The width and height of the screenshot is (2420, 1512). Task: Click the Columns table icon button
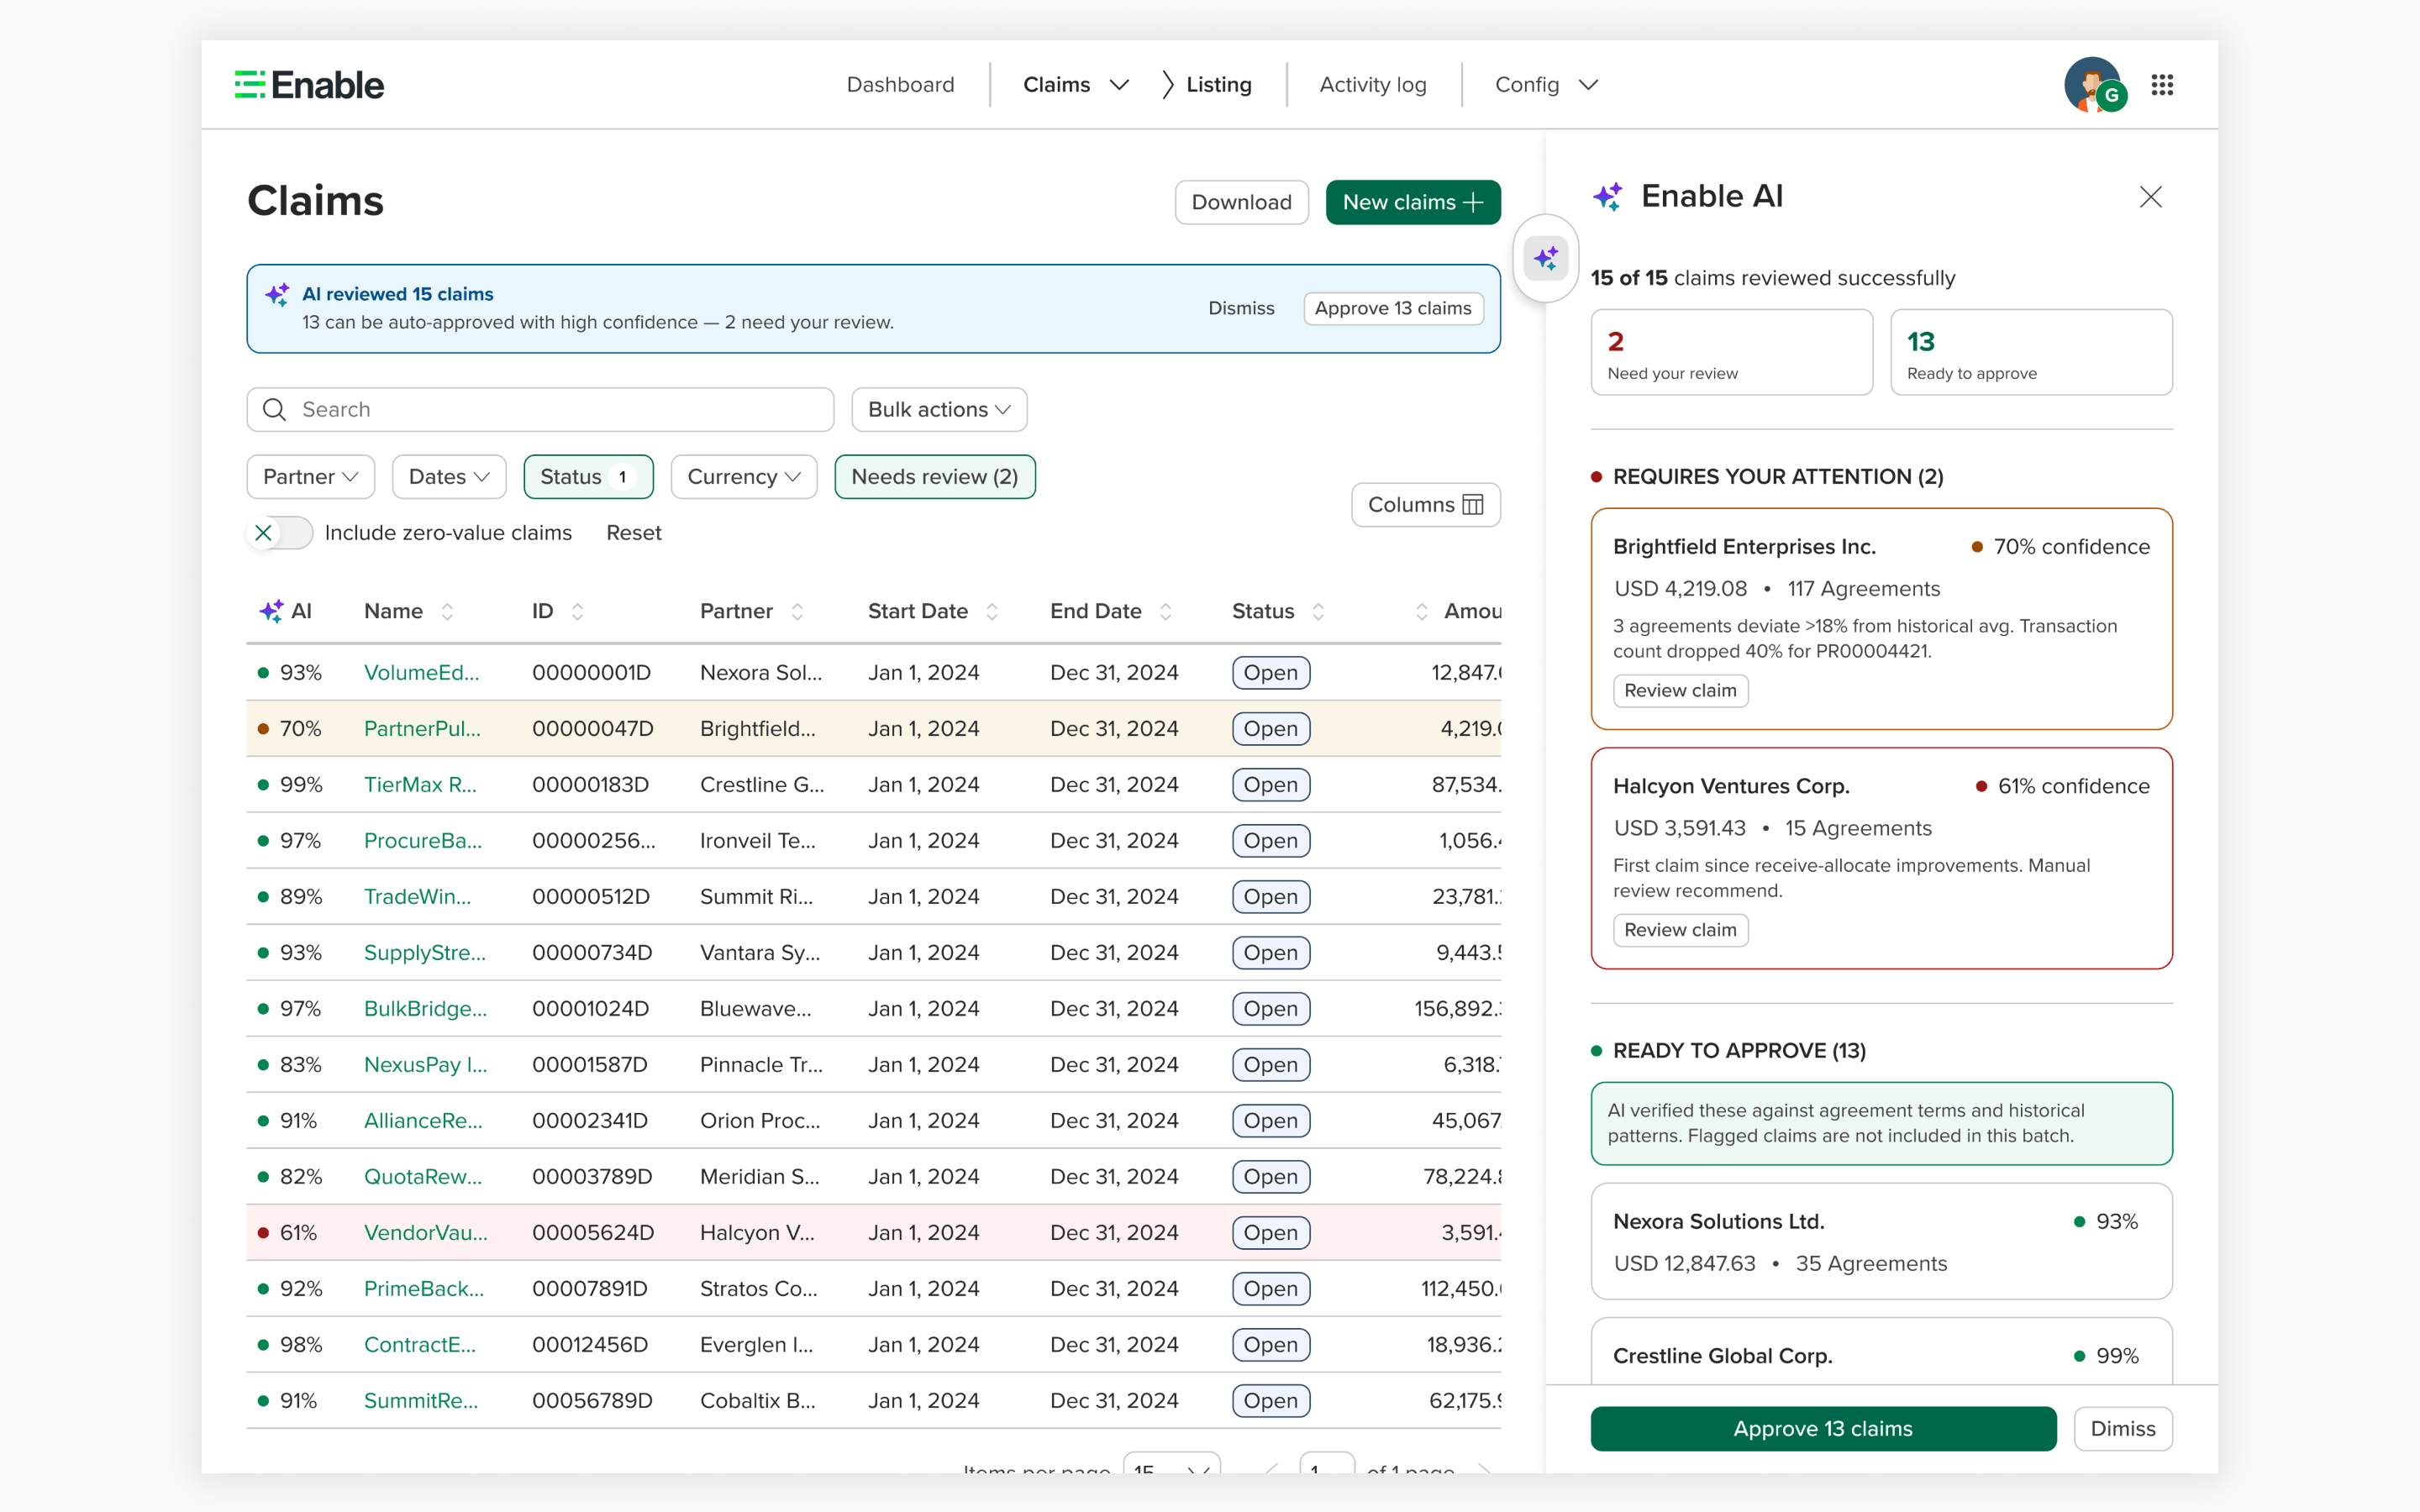[1426, 505]
